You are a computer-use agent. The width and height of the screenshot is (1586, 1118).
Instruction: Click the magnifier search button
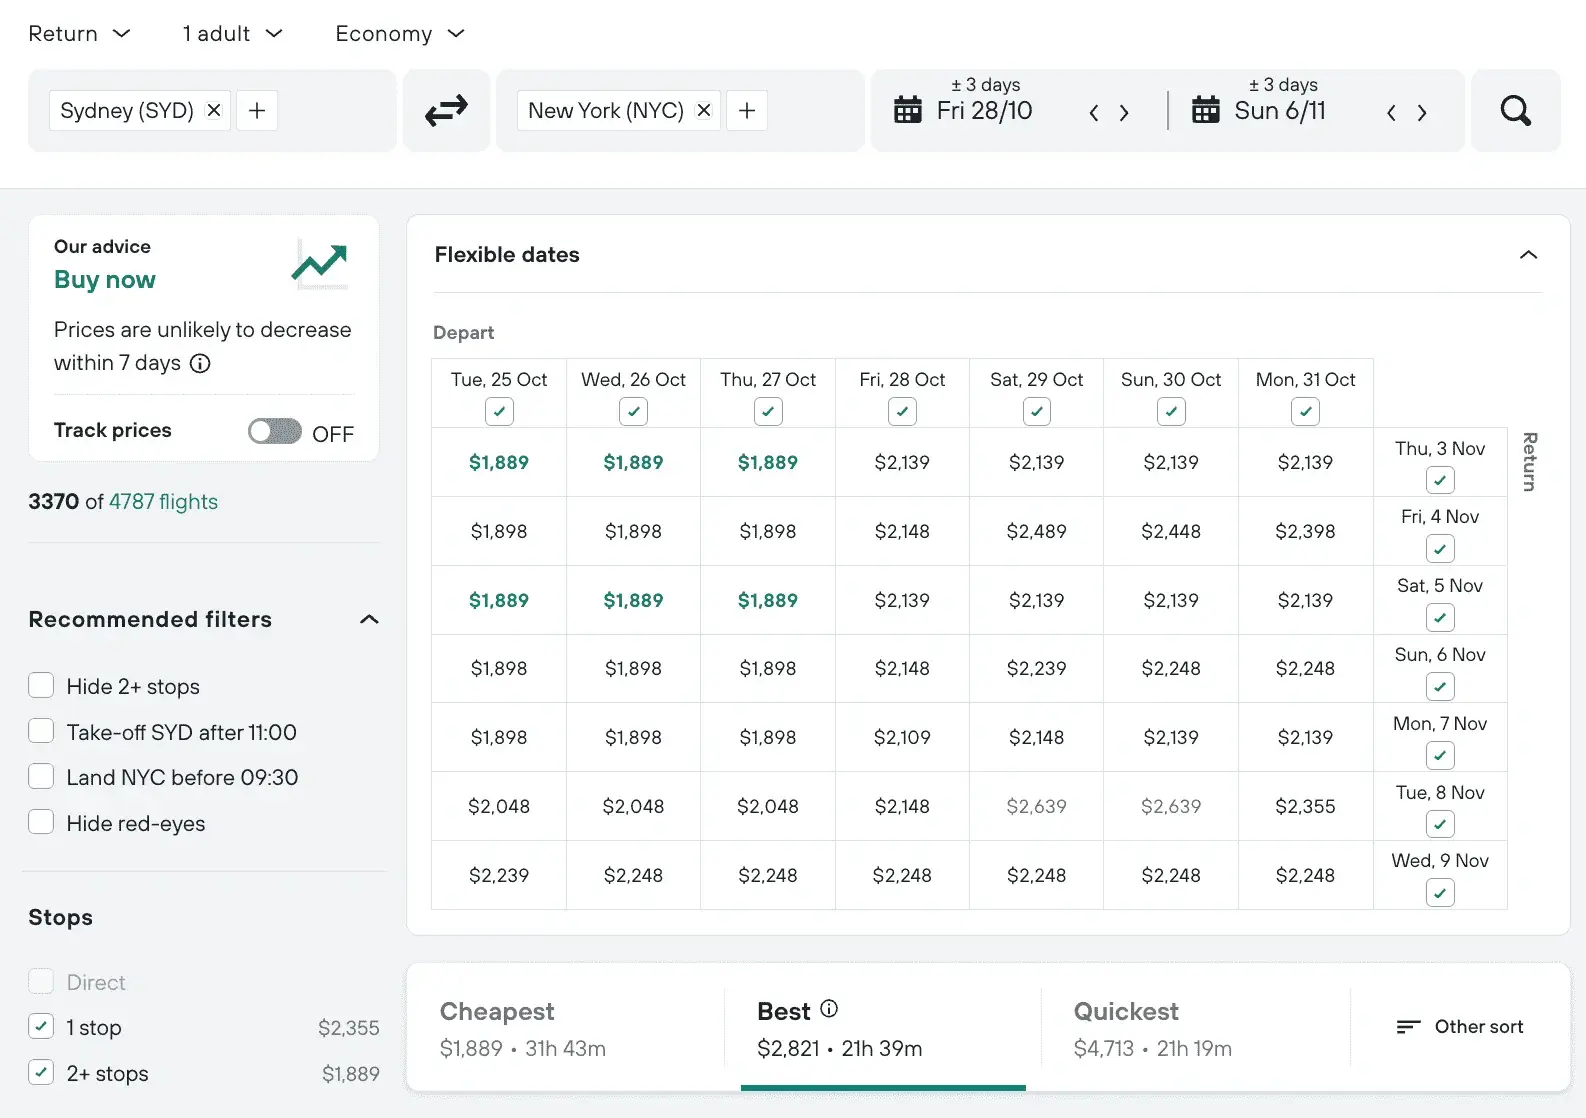click(x=1515, y=111)
